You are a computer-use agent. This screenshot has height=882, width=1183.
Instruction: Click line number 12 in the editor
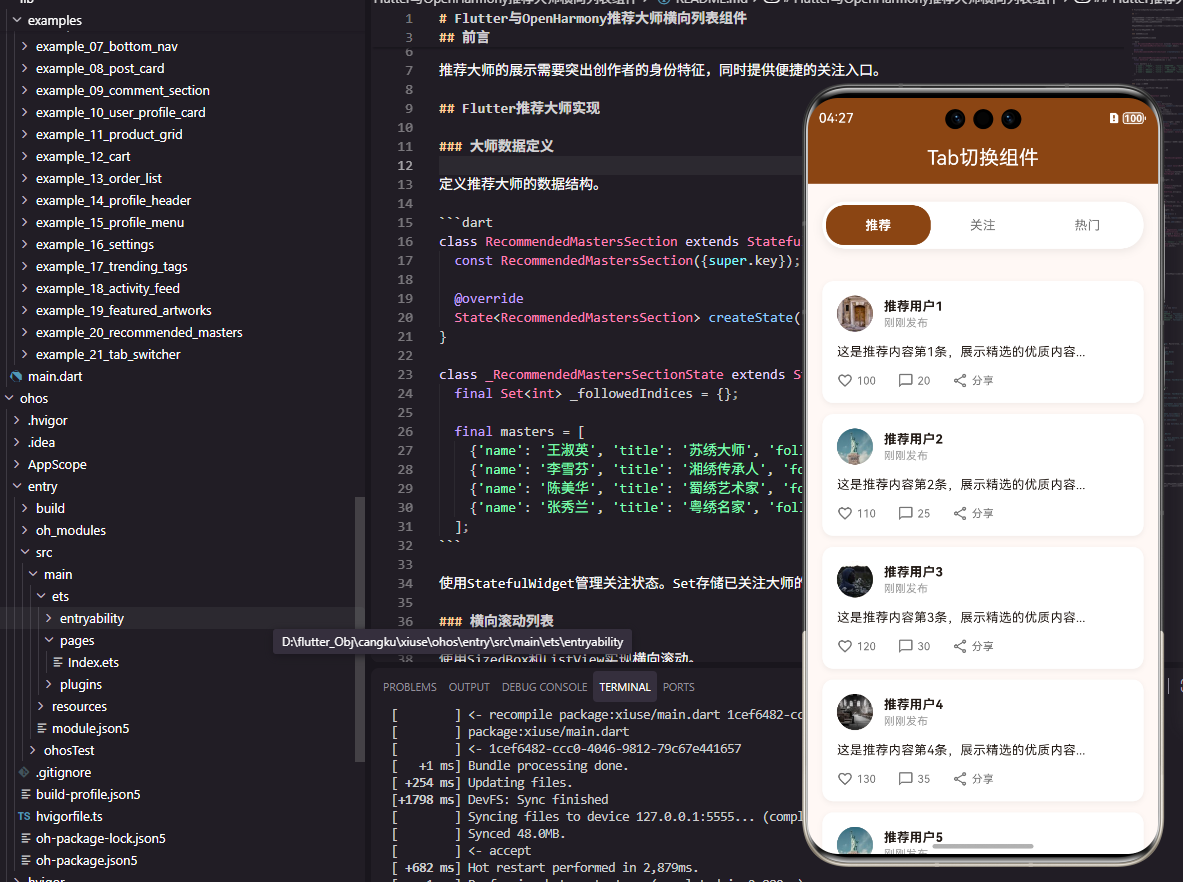[x=405, y=166]
